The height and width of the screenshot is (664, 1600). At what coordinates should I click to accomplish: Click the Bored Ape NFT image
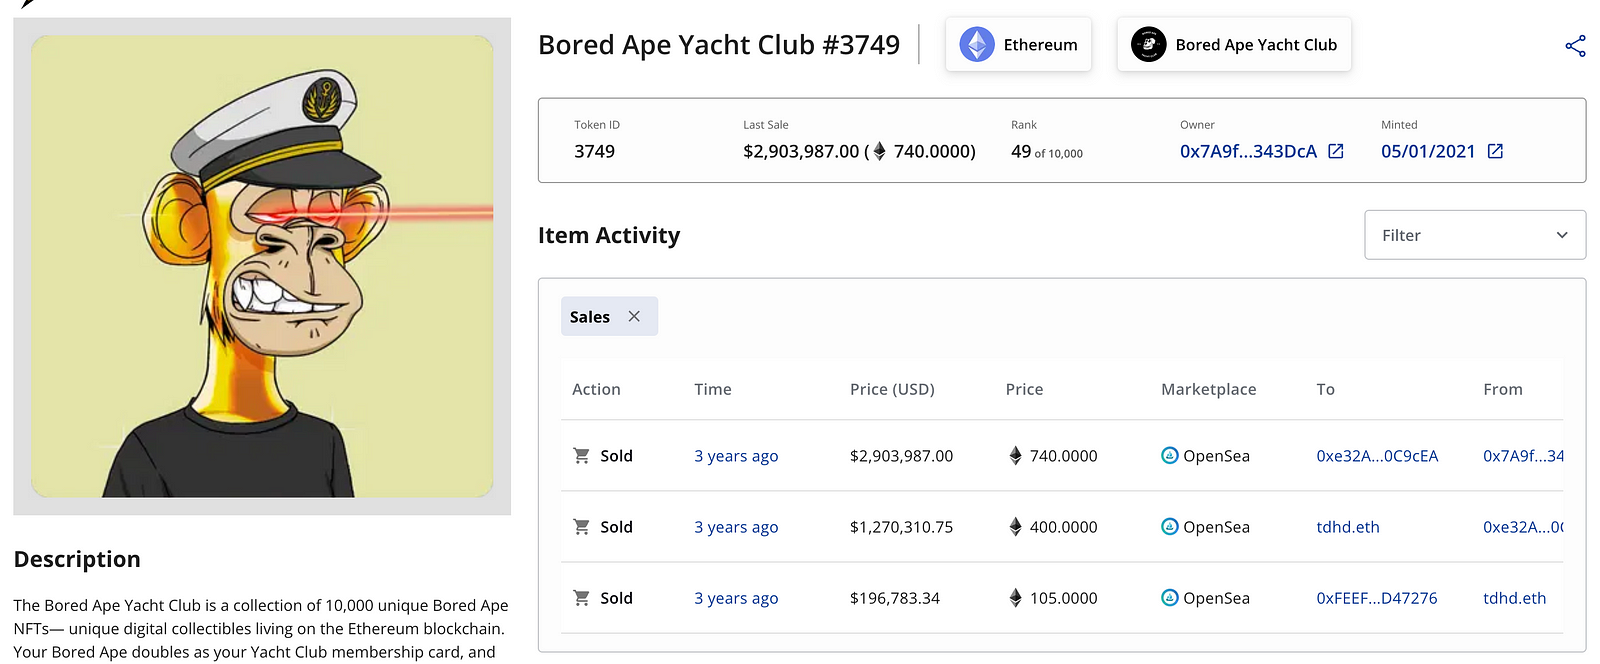tap(262, 266)
